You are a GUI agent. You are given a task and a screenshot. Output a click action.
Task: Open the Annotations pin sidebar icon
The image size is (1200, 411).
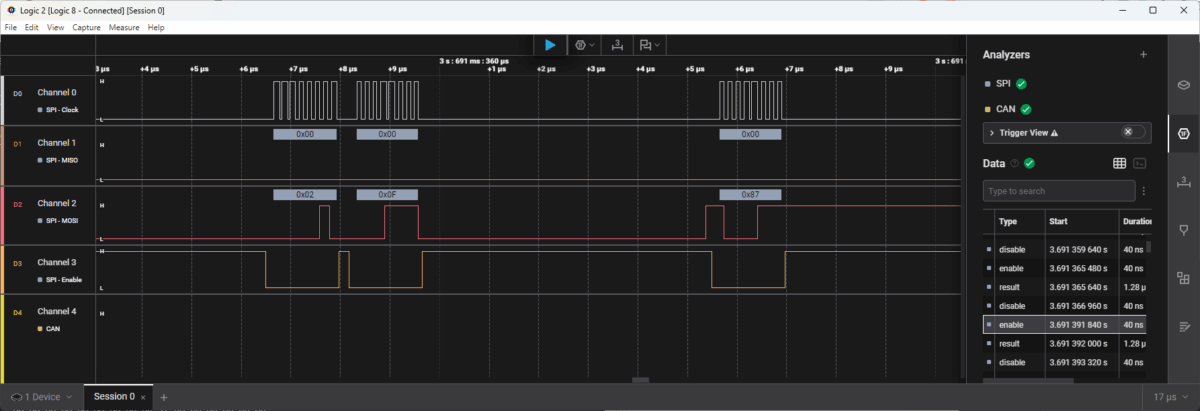1183,229
